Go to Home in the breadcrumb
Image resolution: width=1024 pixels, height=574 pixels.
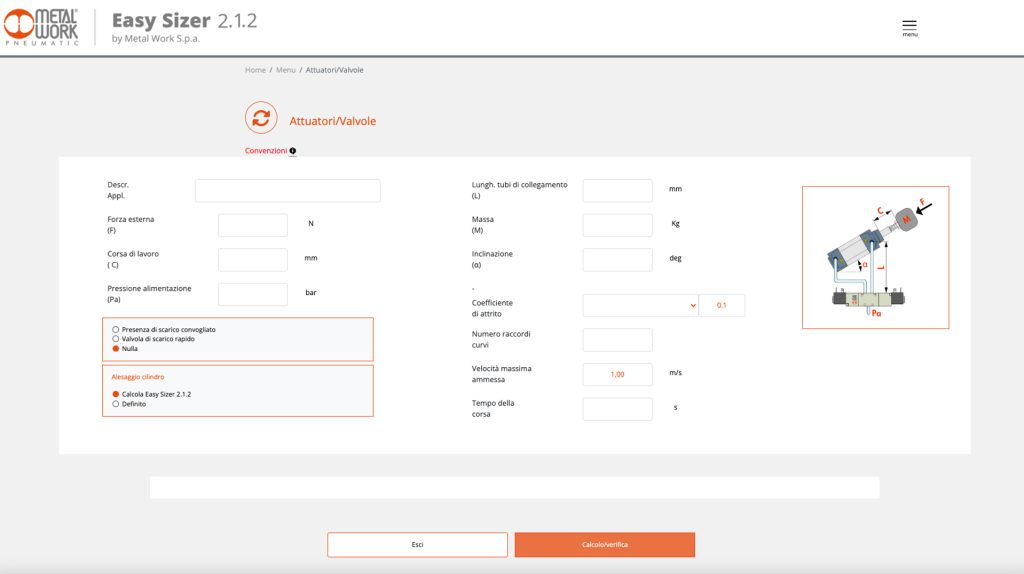[255, 70]
